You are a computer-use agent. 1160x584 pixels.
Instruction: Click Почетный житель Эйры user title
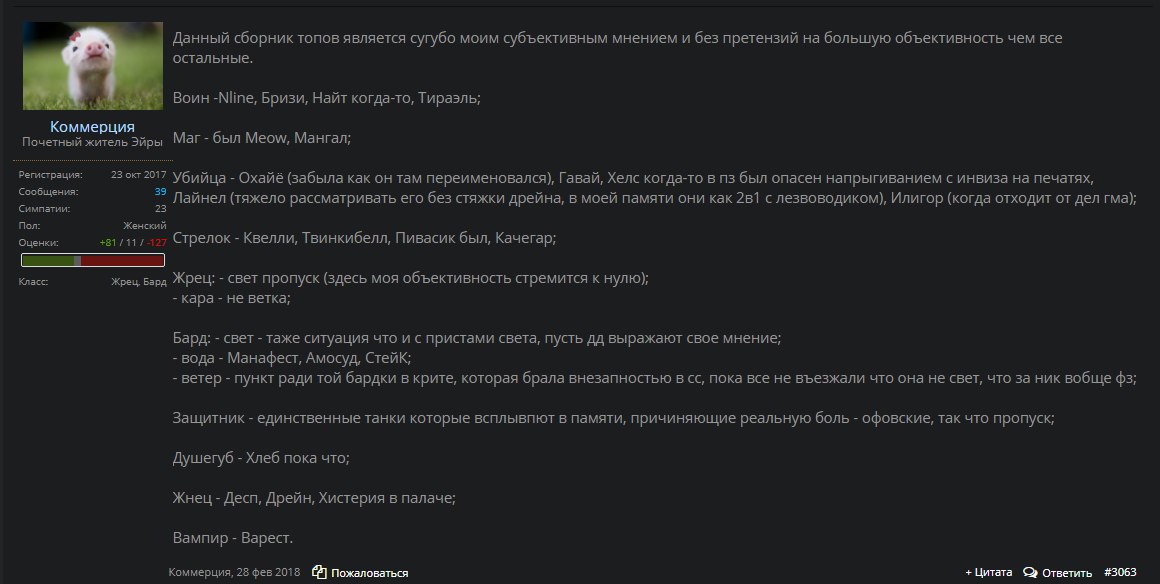tap(92, 142)
